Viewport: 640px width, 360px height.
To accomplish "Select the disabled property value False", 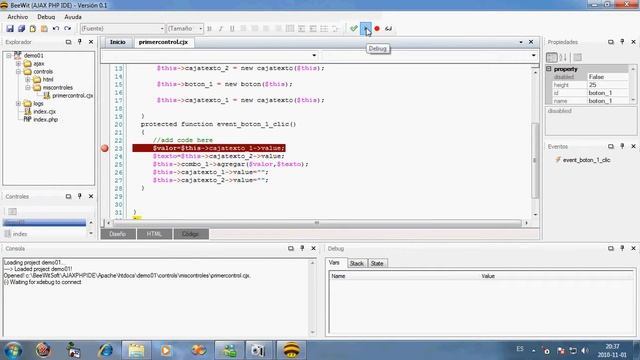I will [x=607, y=77].
